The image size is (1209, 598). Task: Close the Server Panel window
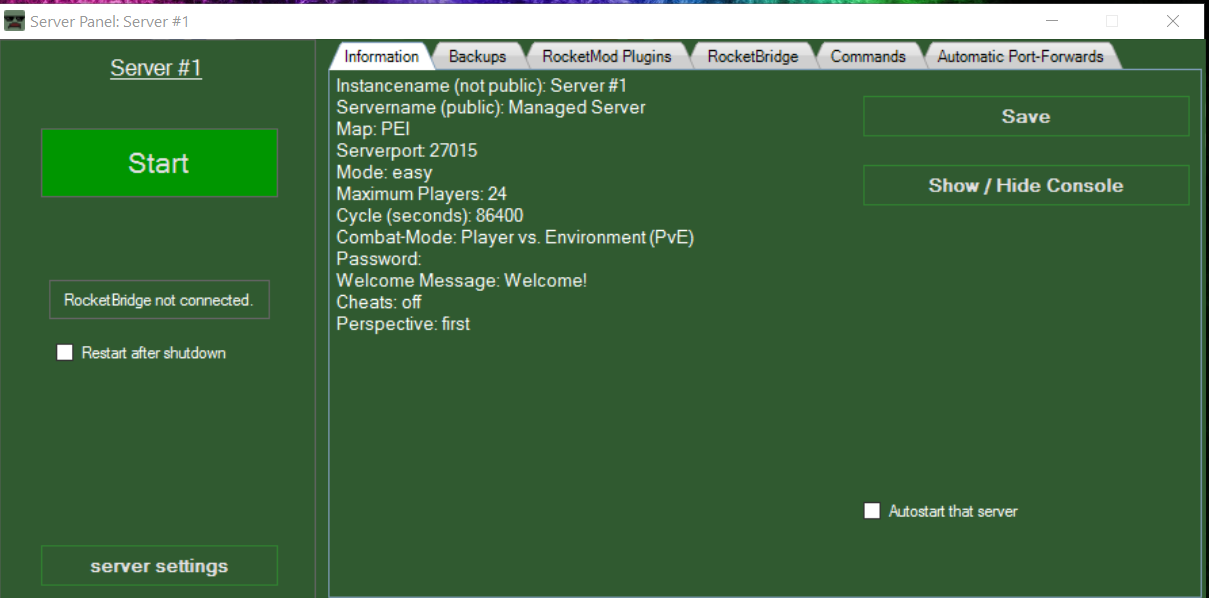(x=1173, y=21)
